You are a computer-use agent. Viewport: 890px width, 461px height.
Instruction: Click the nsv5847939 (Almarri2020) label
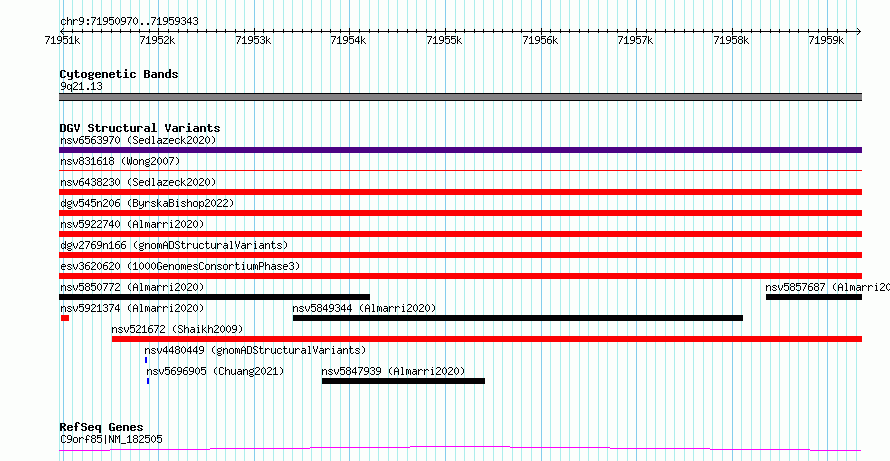393,371
